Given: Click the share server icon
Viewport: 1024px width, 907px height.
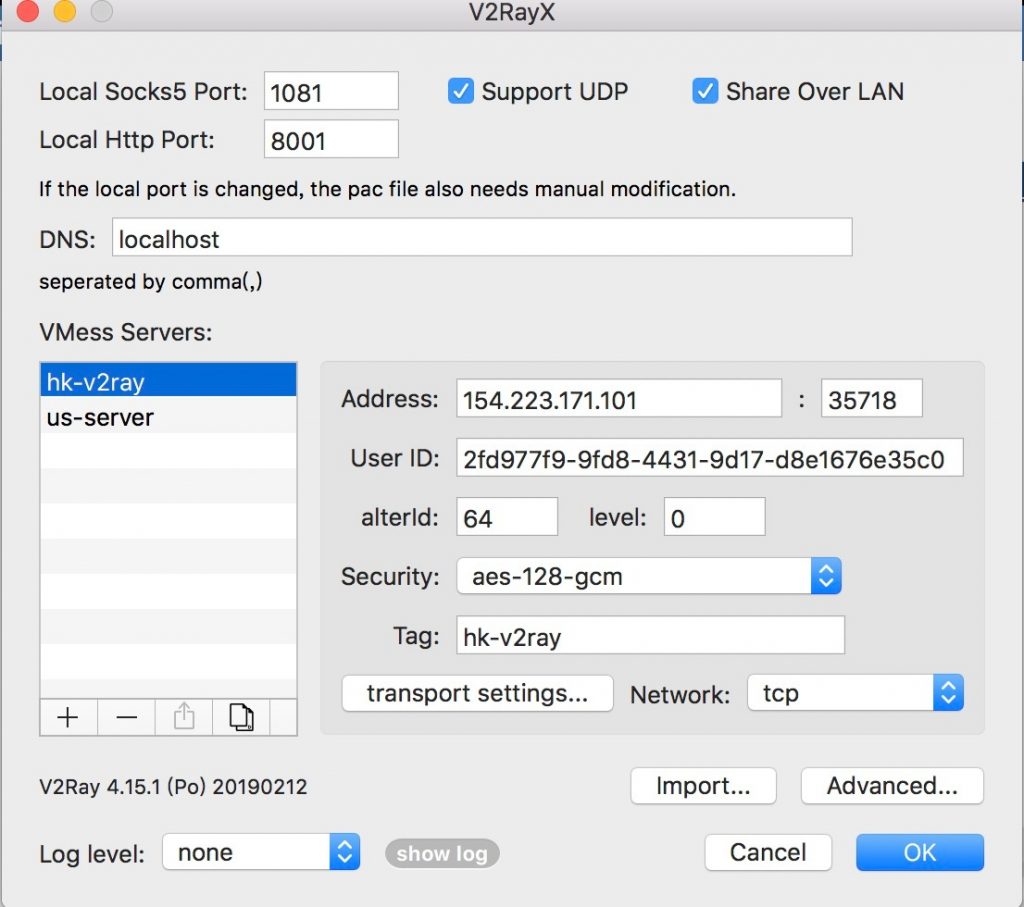Looking at the screenshot, I should click(184, 717).
